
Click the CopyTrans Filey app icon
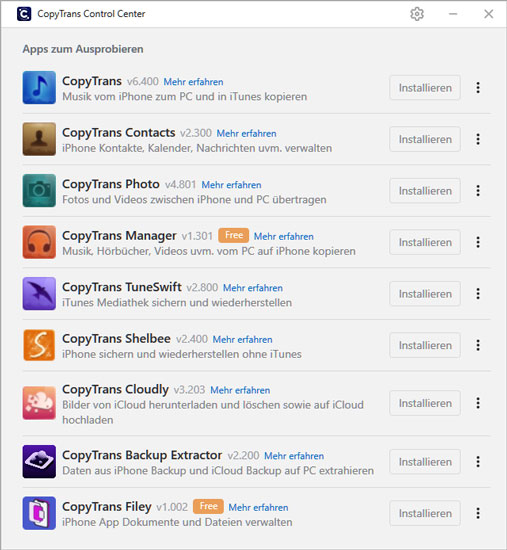(39, 513)
